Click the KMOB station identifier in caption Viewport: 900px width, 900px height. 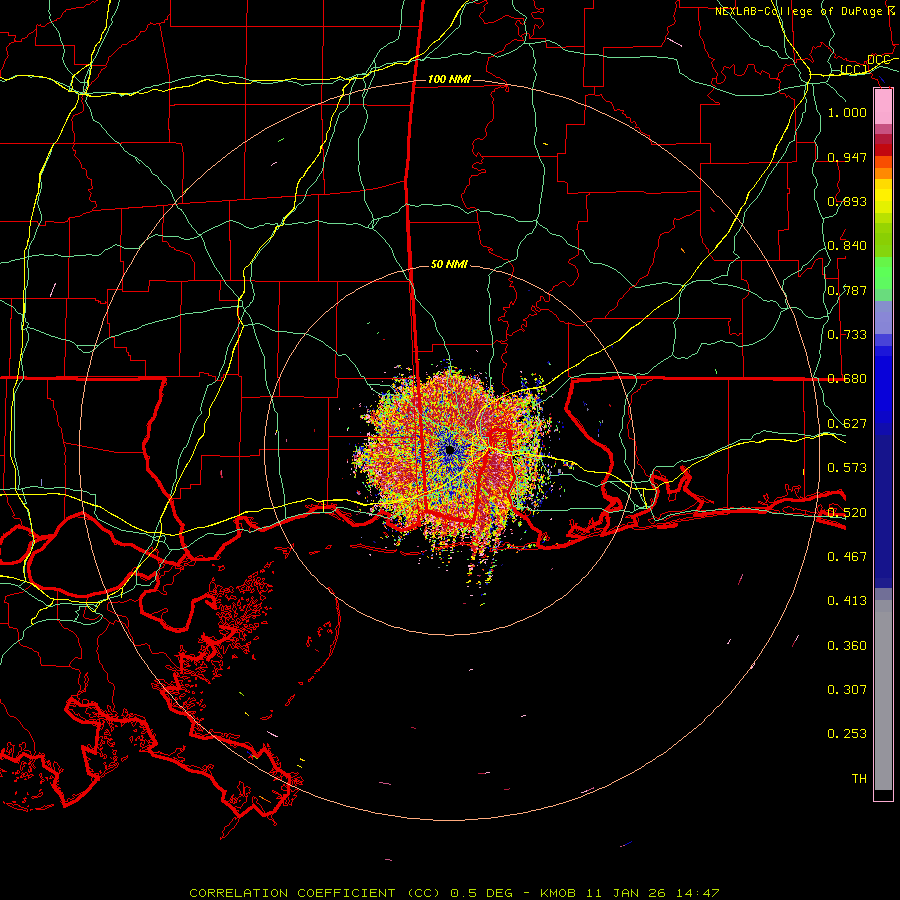[558, 893]
